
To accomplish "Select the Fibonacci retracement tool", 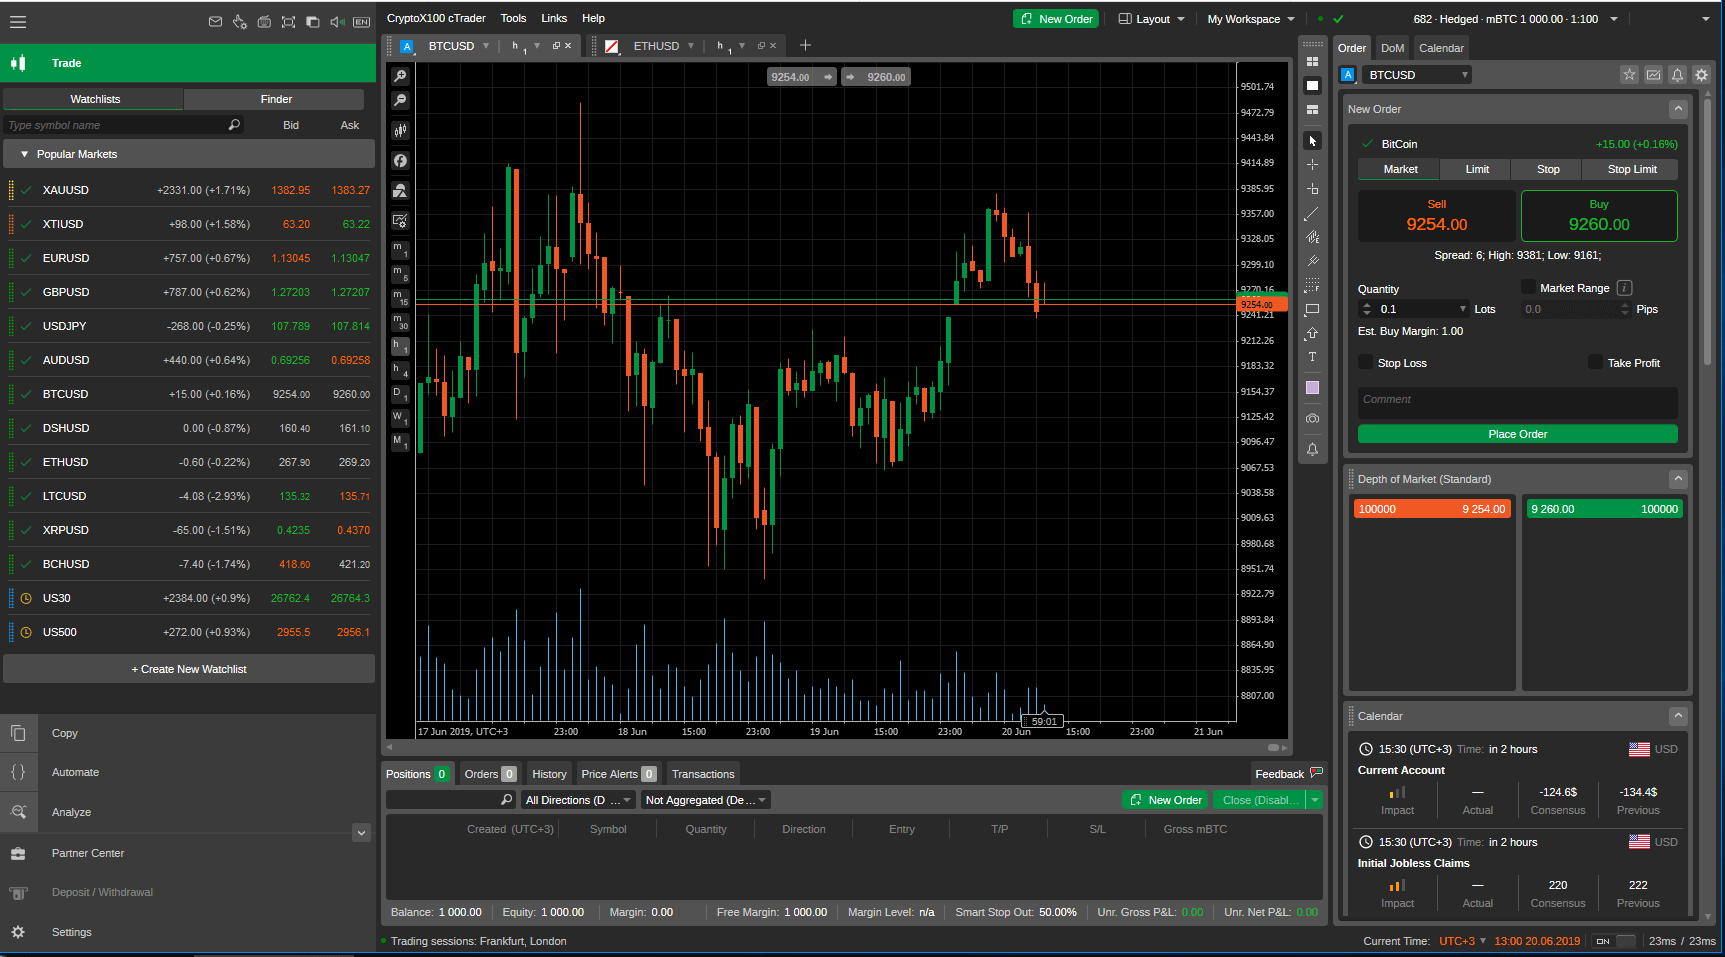I will tap(1312, 285).
